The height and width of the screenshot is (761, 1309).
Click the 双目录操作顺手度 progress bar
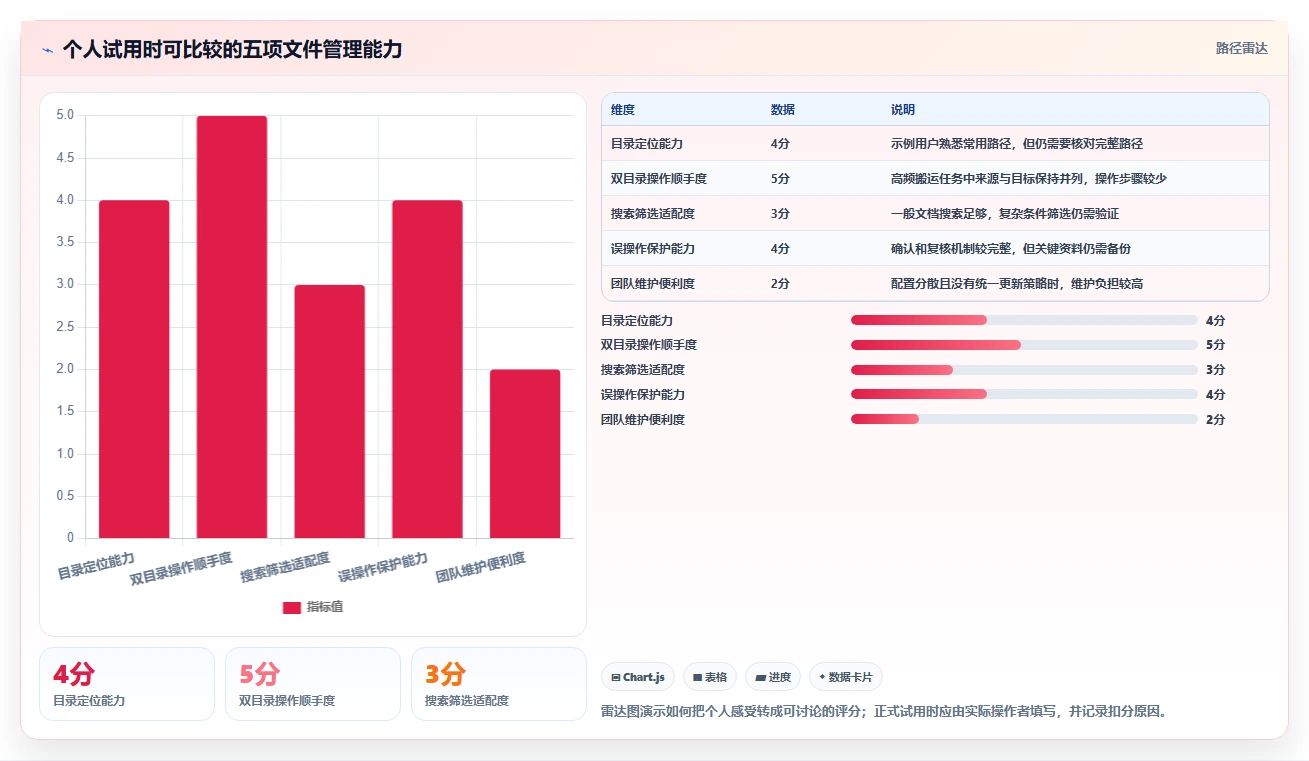point(1024,345)
